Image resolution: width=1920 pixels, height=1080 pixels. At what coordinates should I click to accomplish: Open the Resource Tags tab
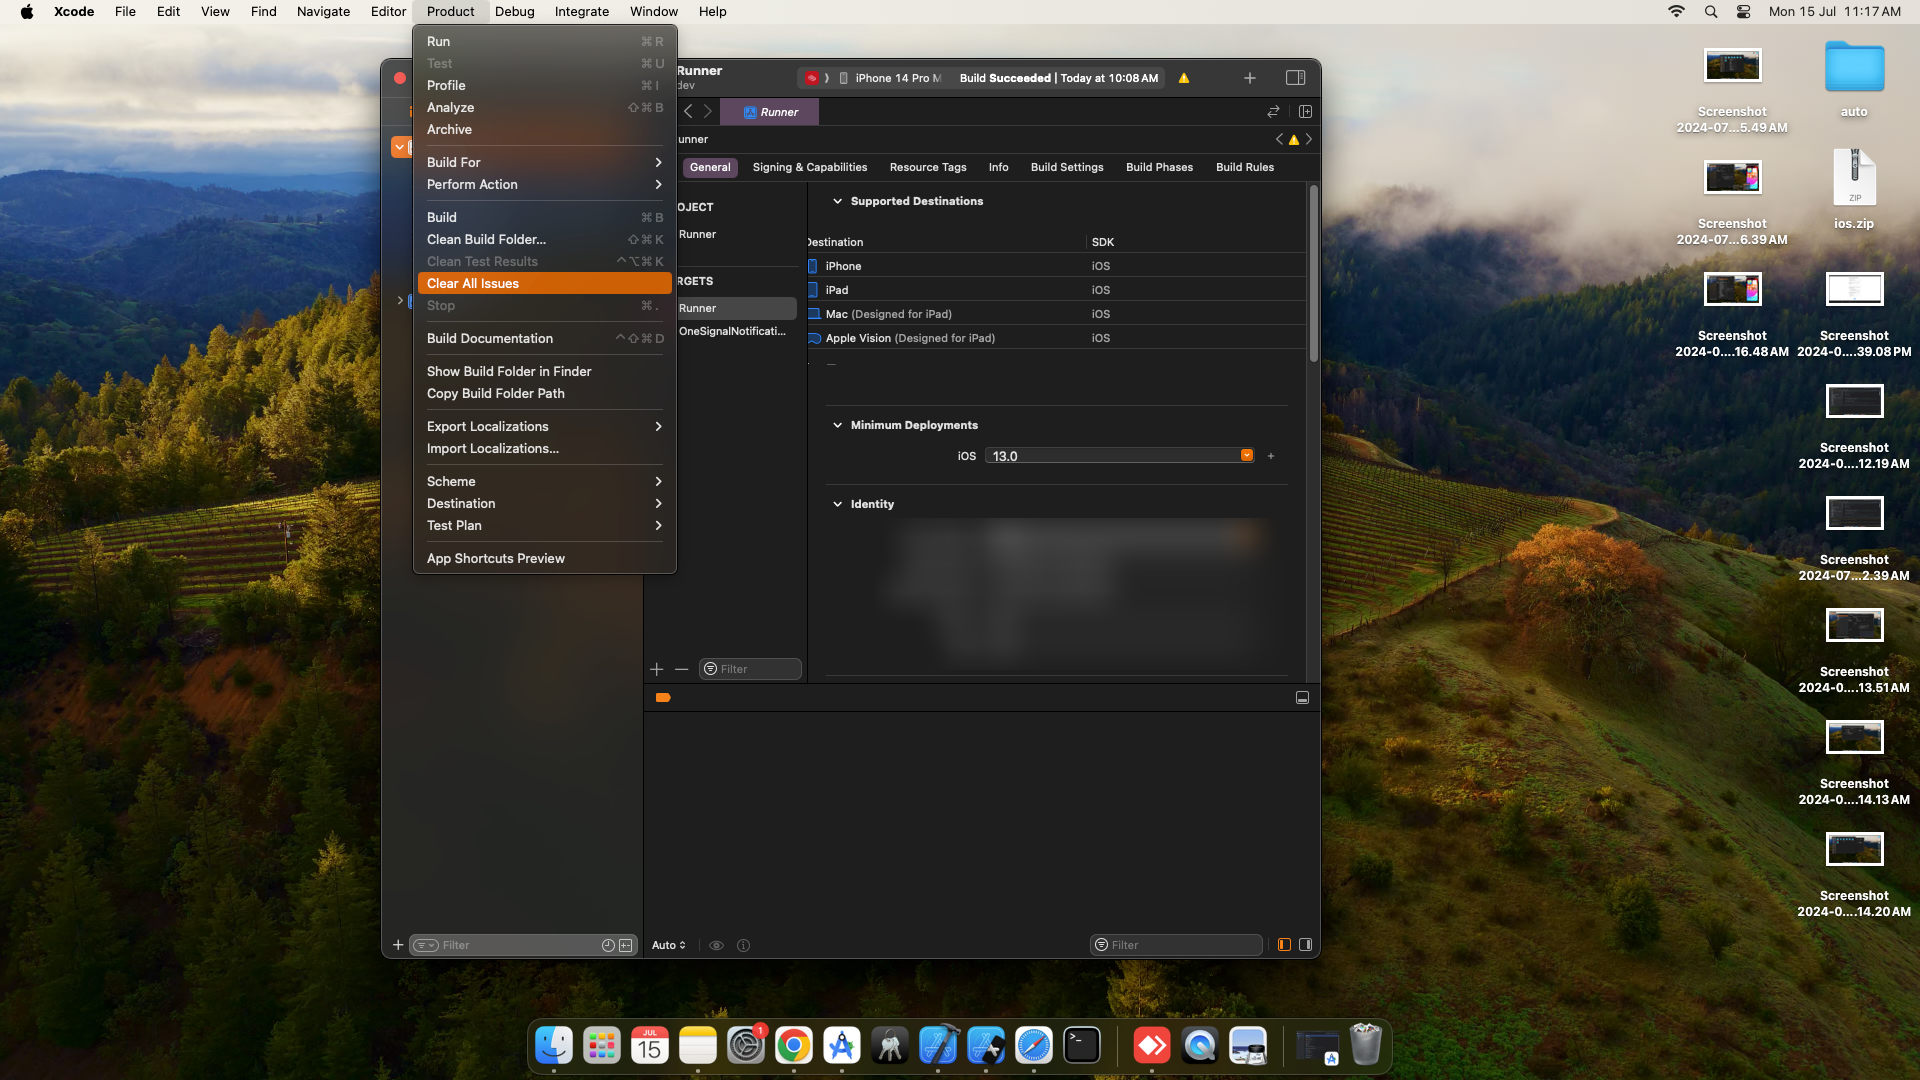click(927, 167)
